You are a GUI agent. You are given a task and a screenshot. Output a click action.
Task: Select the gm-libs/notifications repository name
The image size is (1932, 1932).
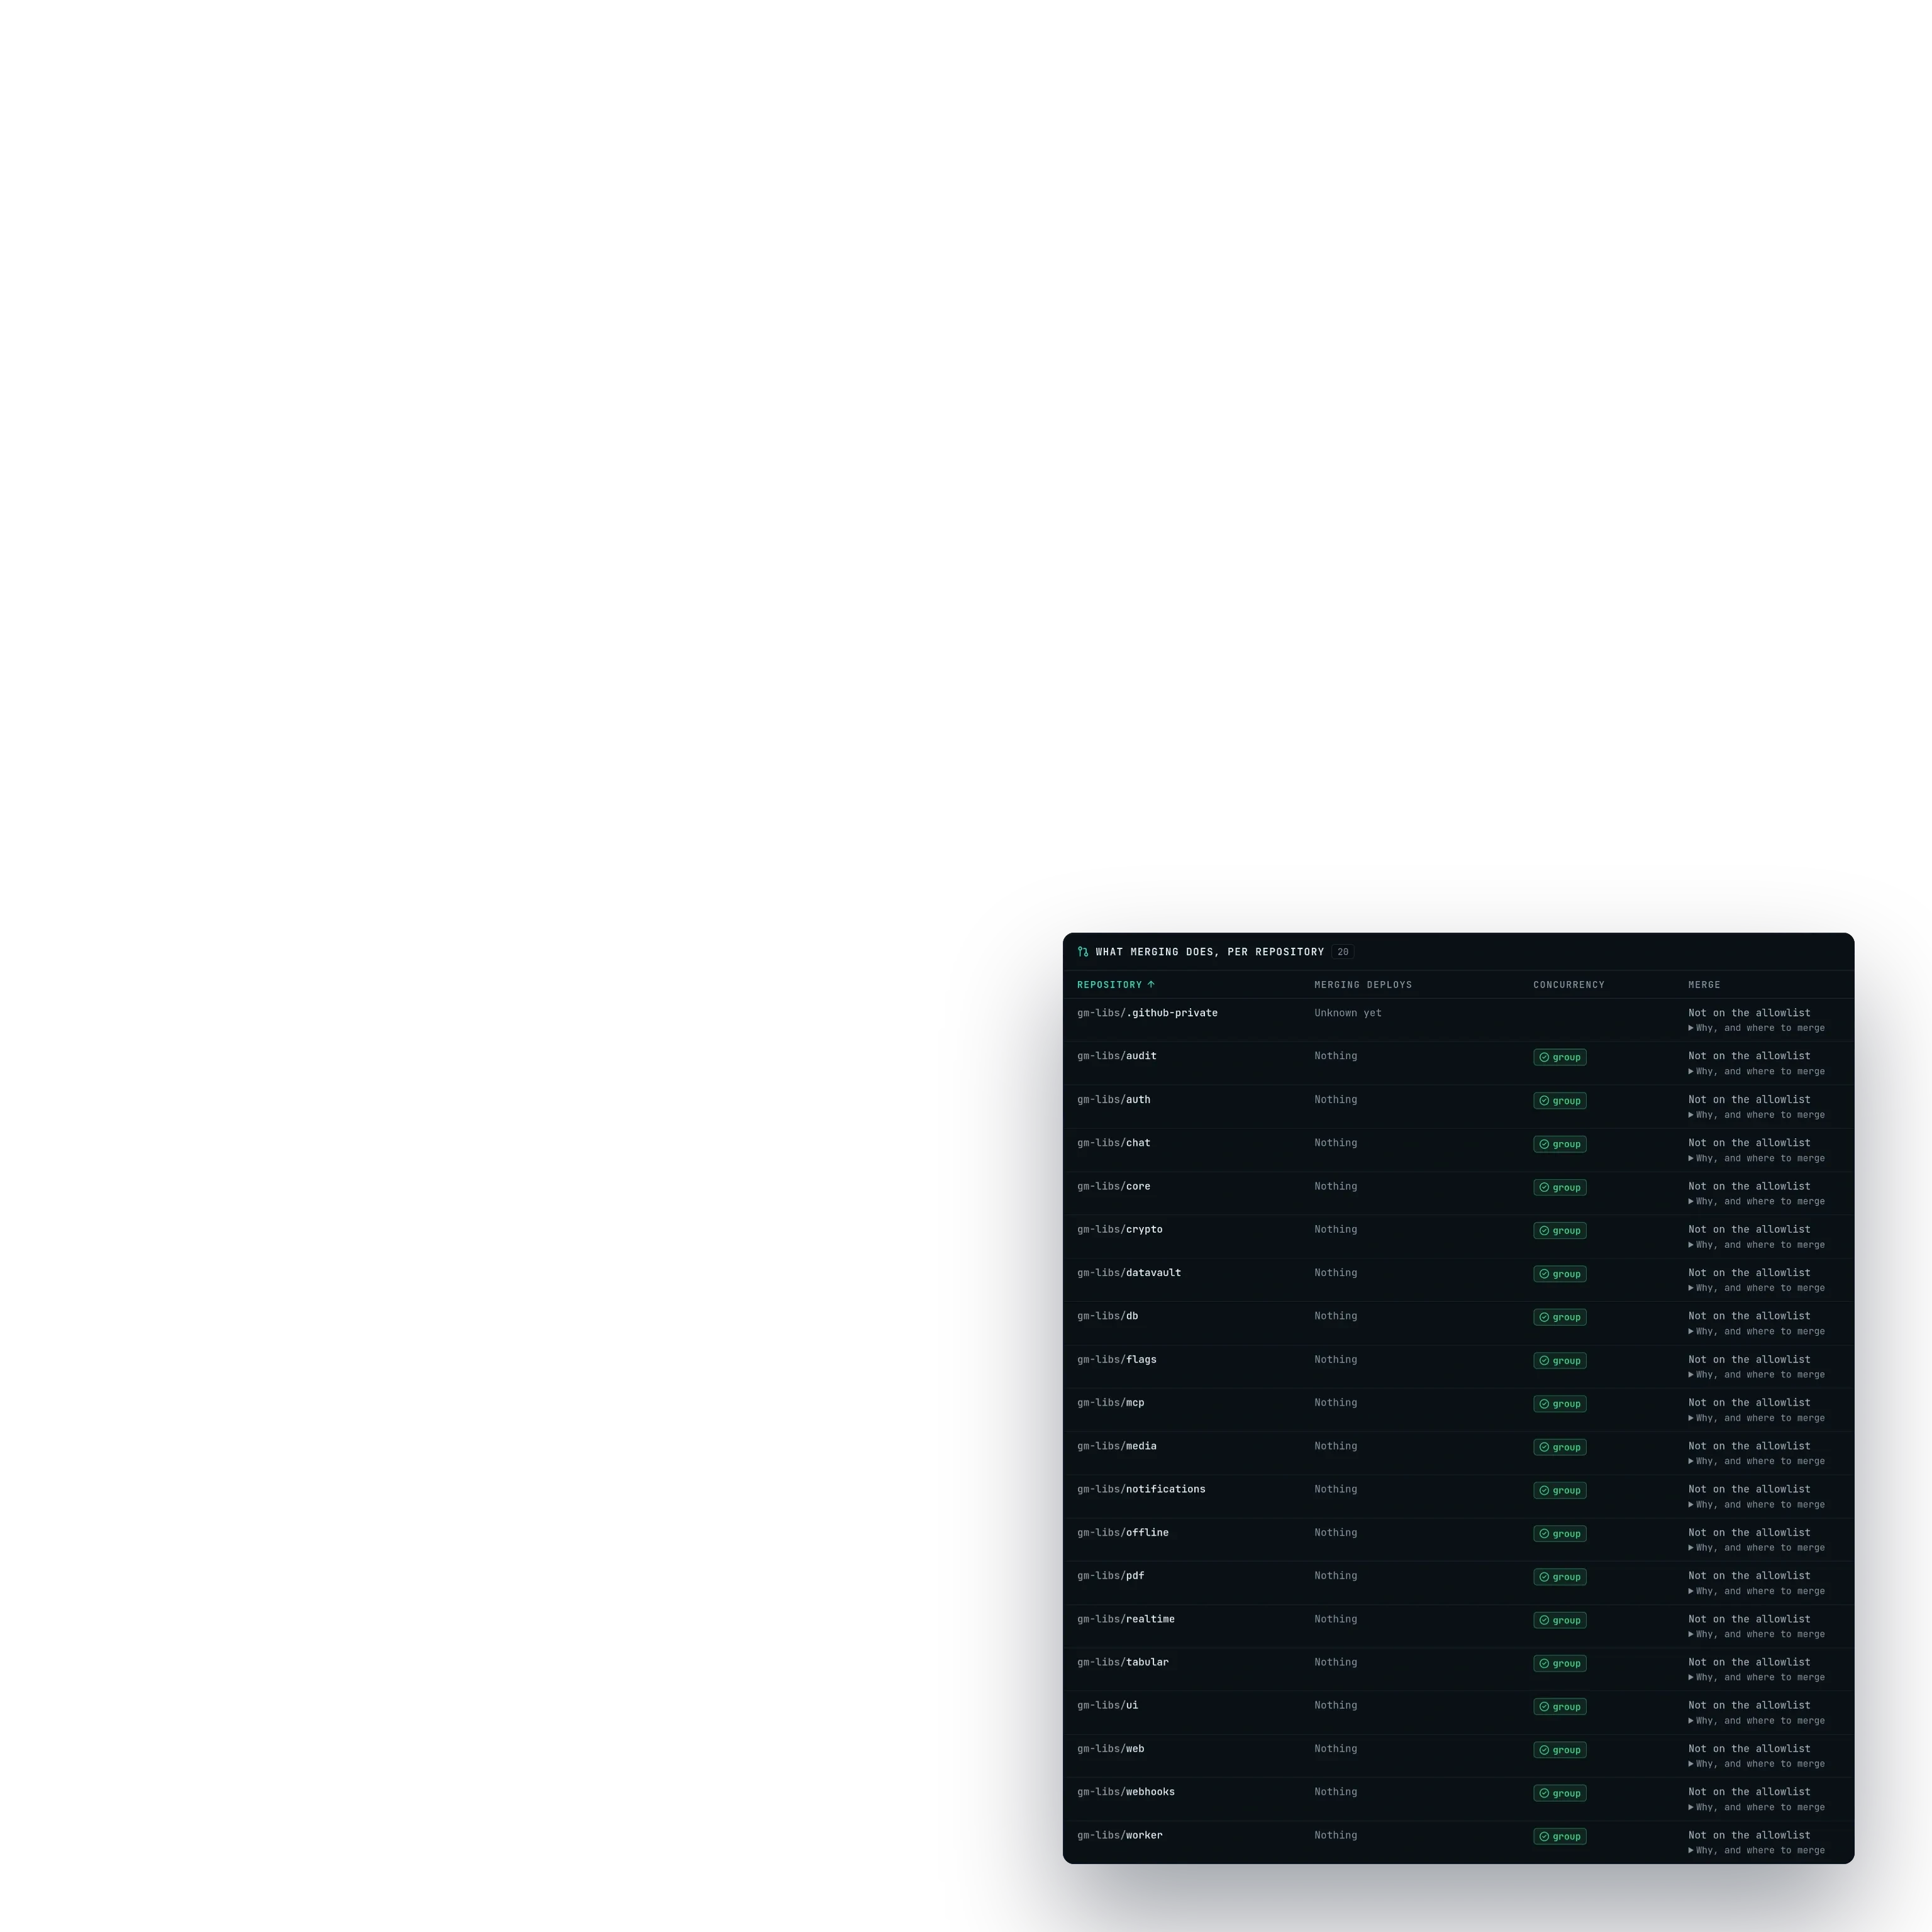[1141, 1490]
